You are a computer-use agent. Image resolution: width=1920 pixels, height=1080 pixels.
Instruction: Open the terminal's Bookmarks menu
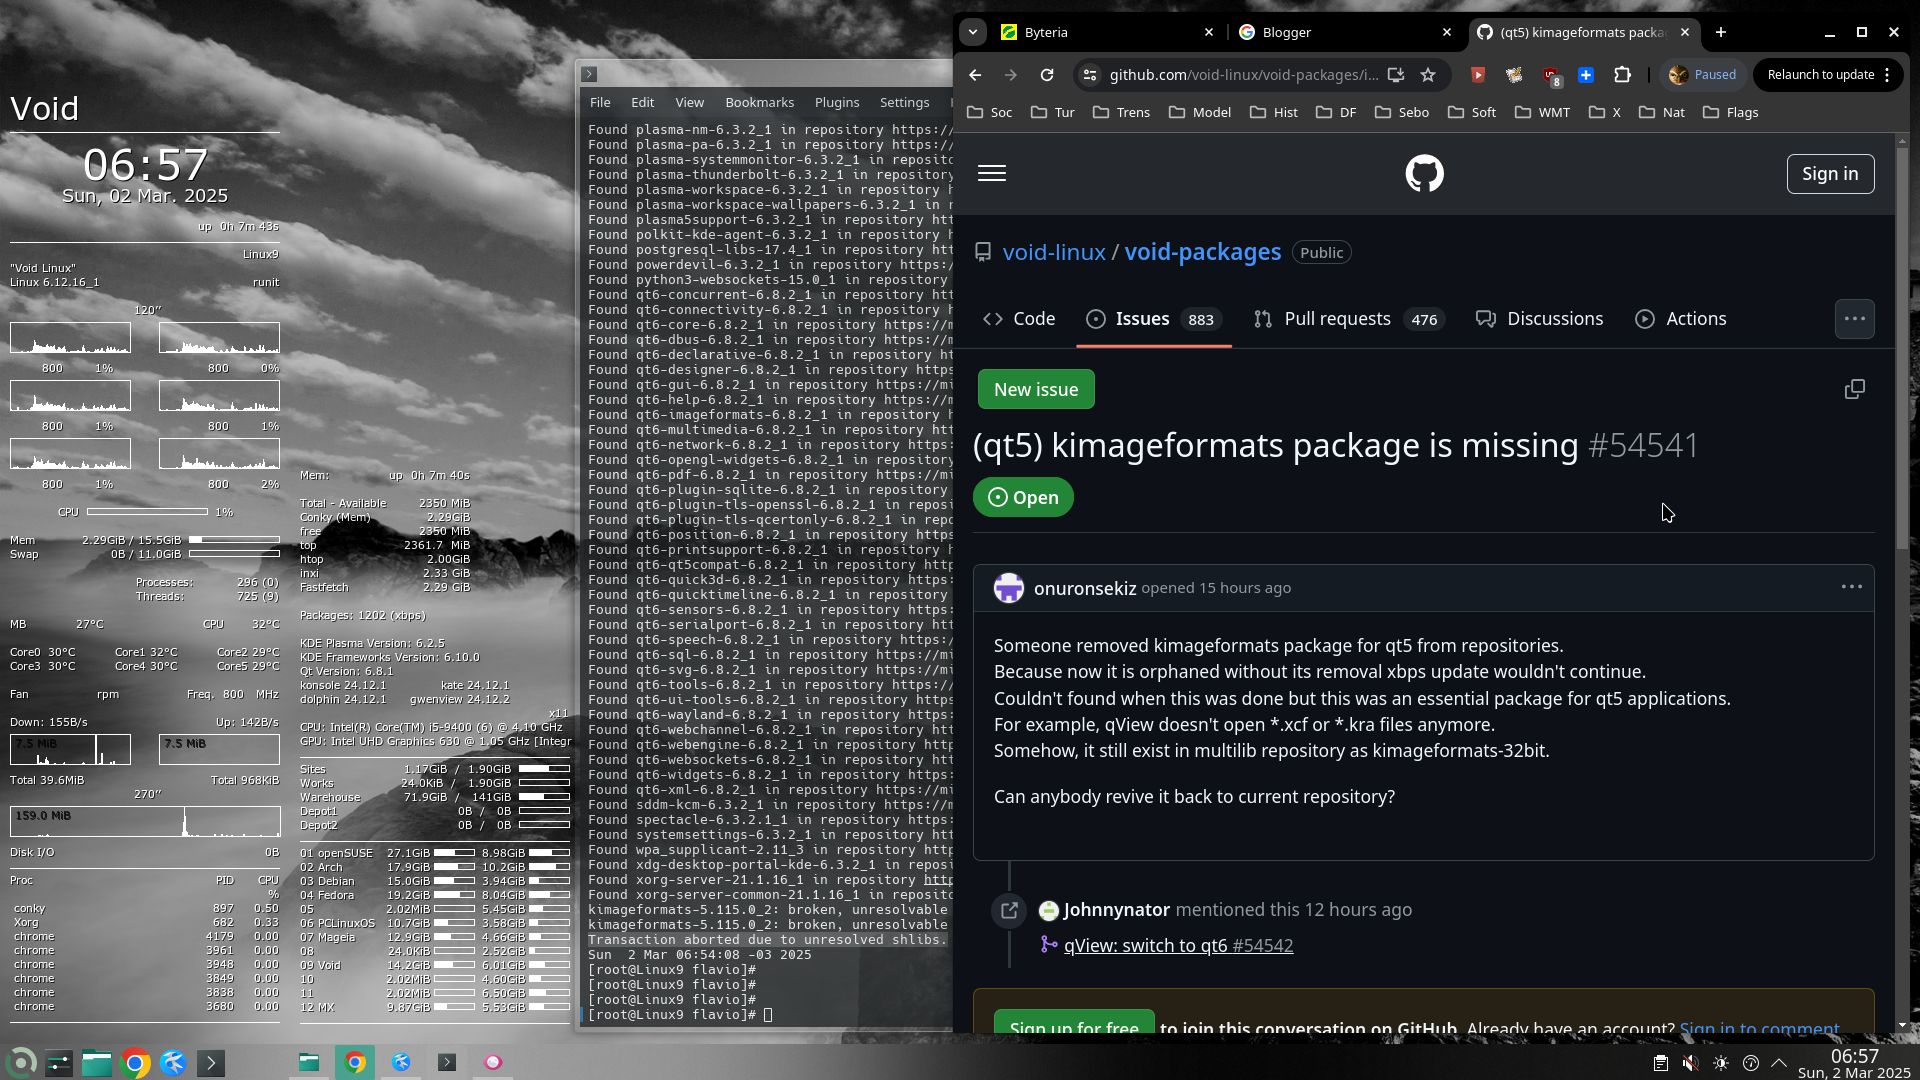[759, 102]
